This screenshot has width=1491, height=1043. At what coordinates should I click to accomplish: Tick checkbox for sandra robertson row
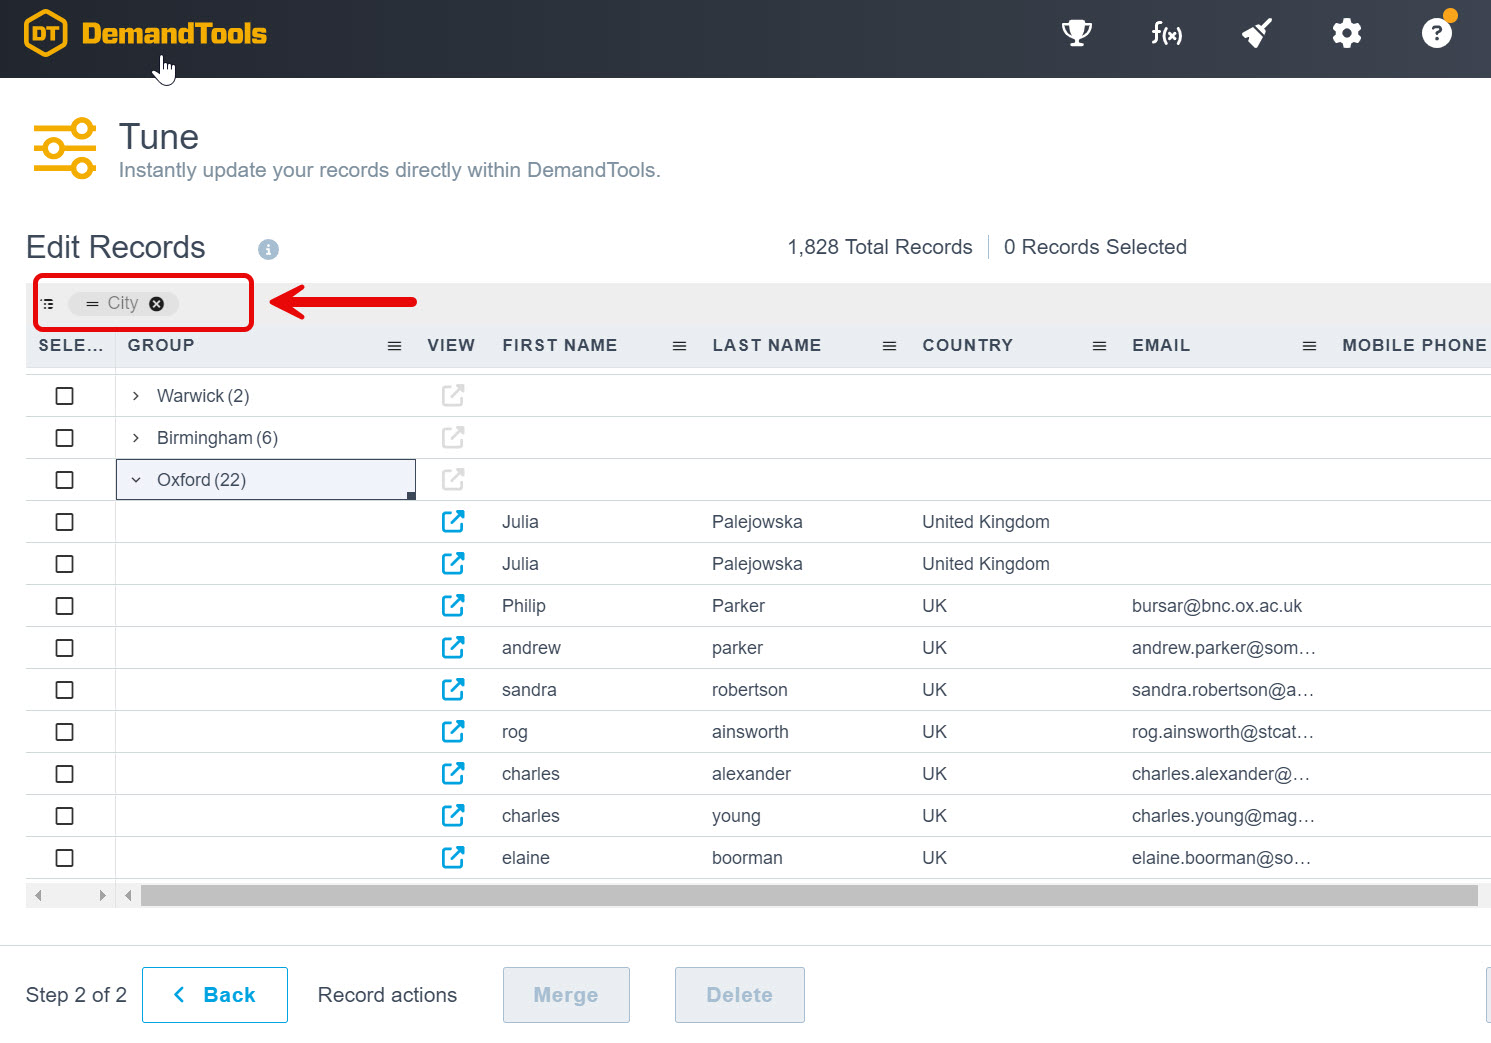[65, 690]
